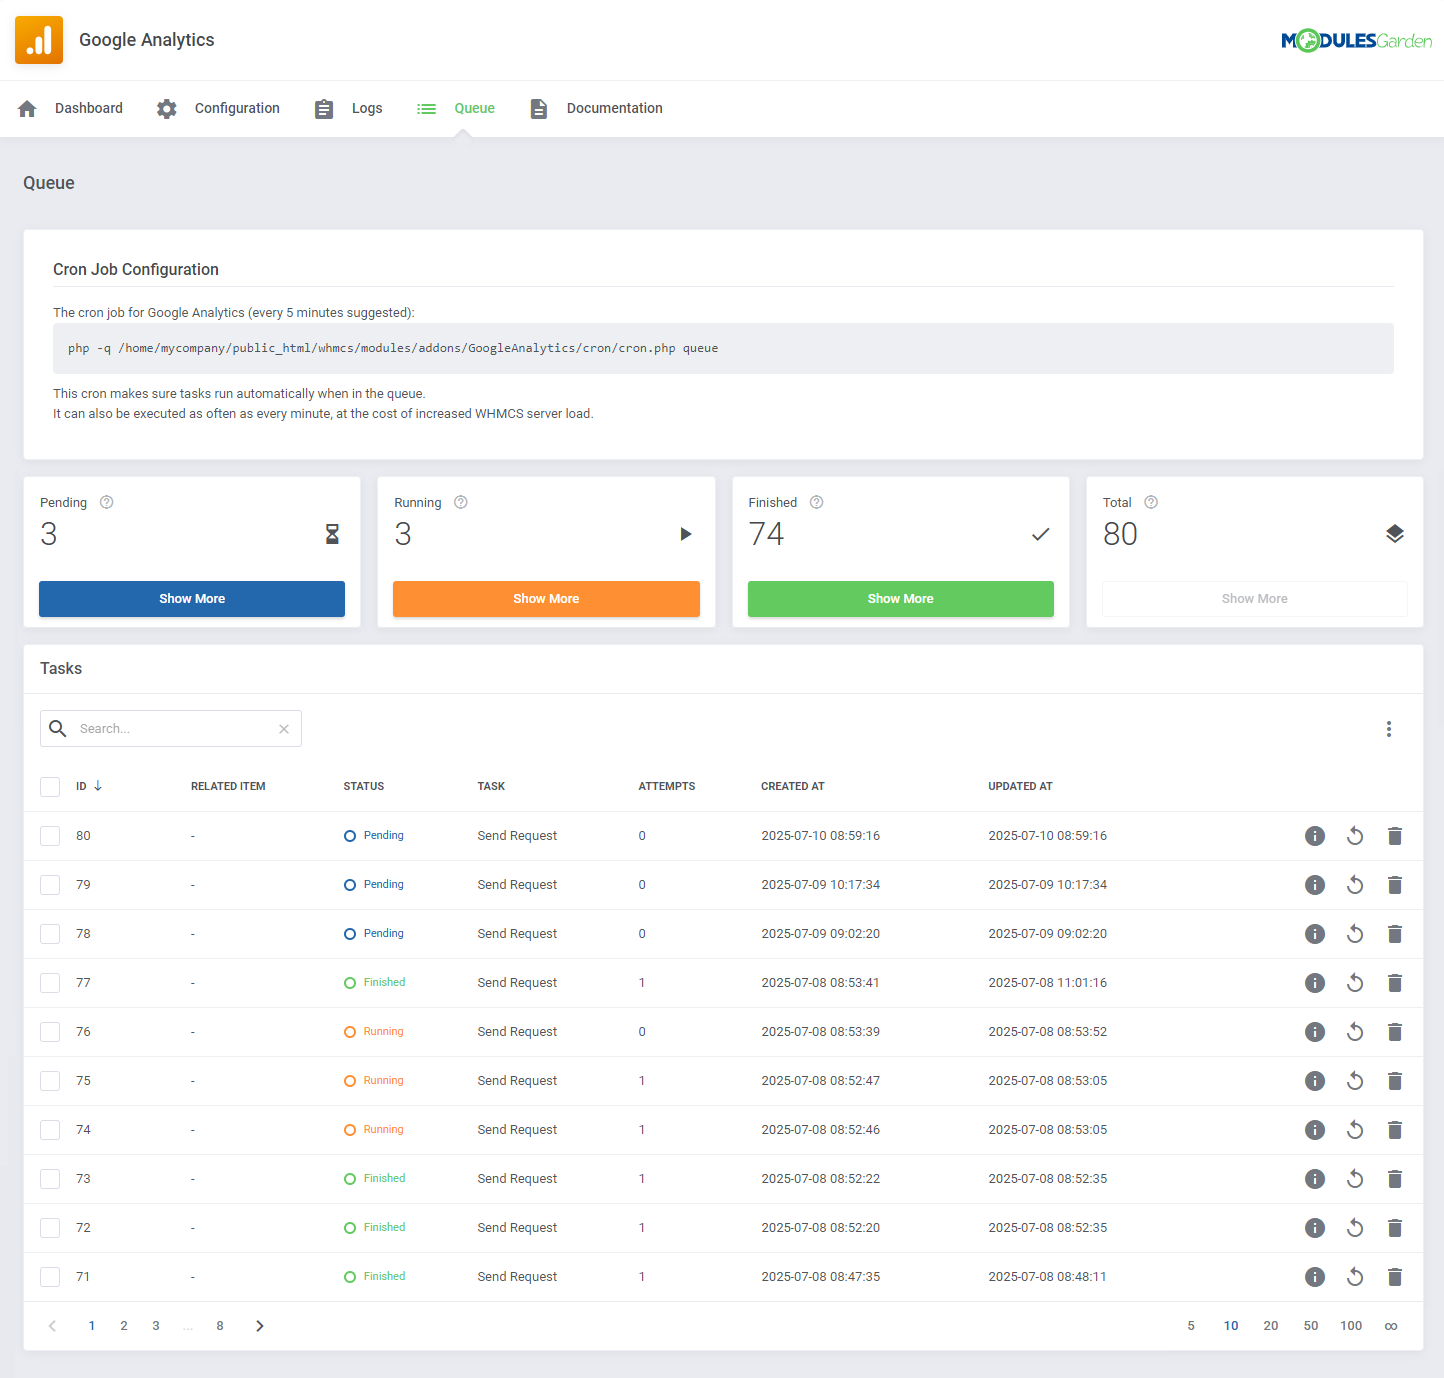The image size is (1444, 1378).
Task: Set page size to 100 rows
Action: (1350, 1325)
